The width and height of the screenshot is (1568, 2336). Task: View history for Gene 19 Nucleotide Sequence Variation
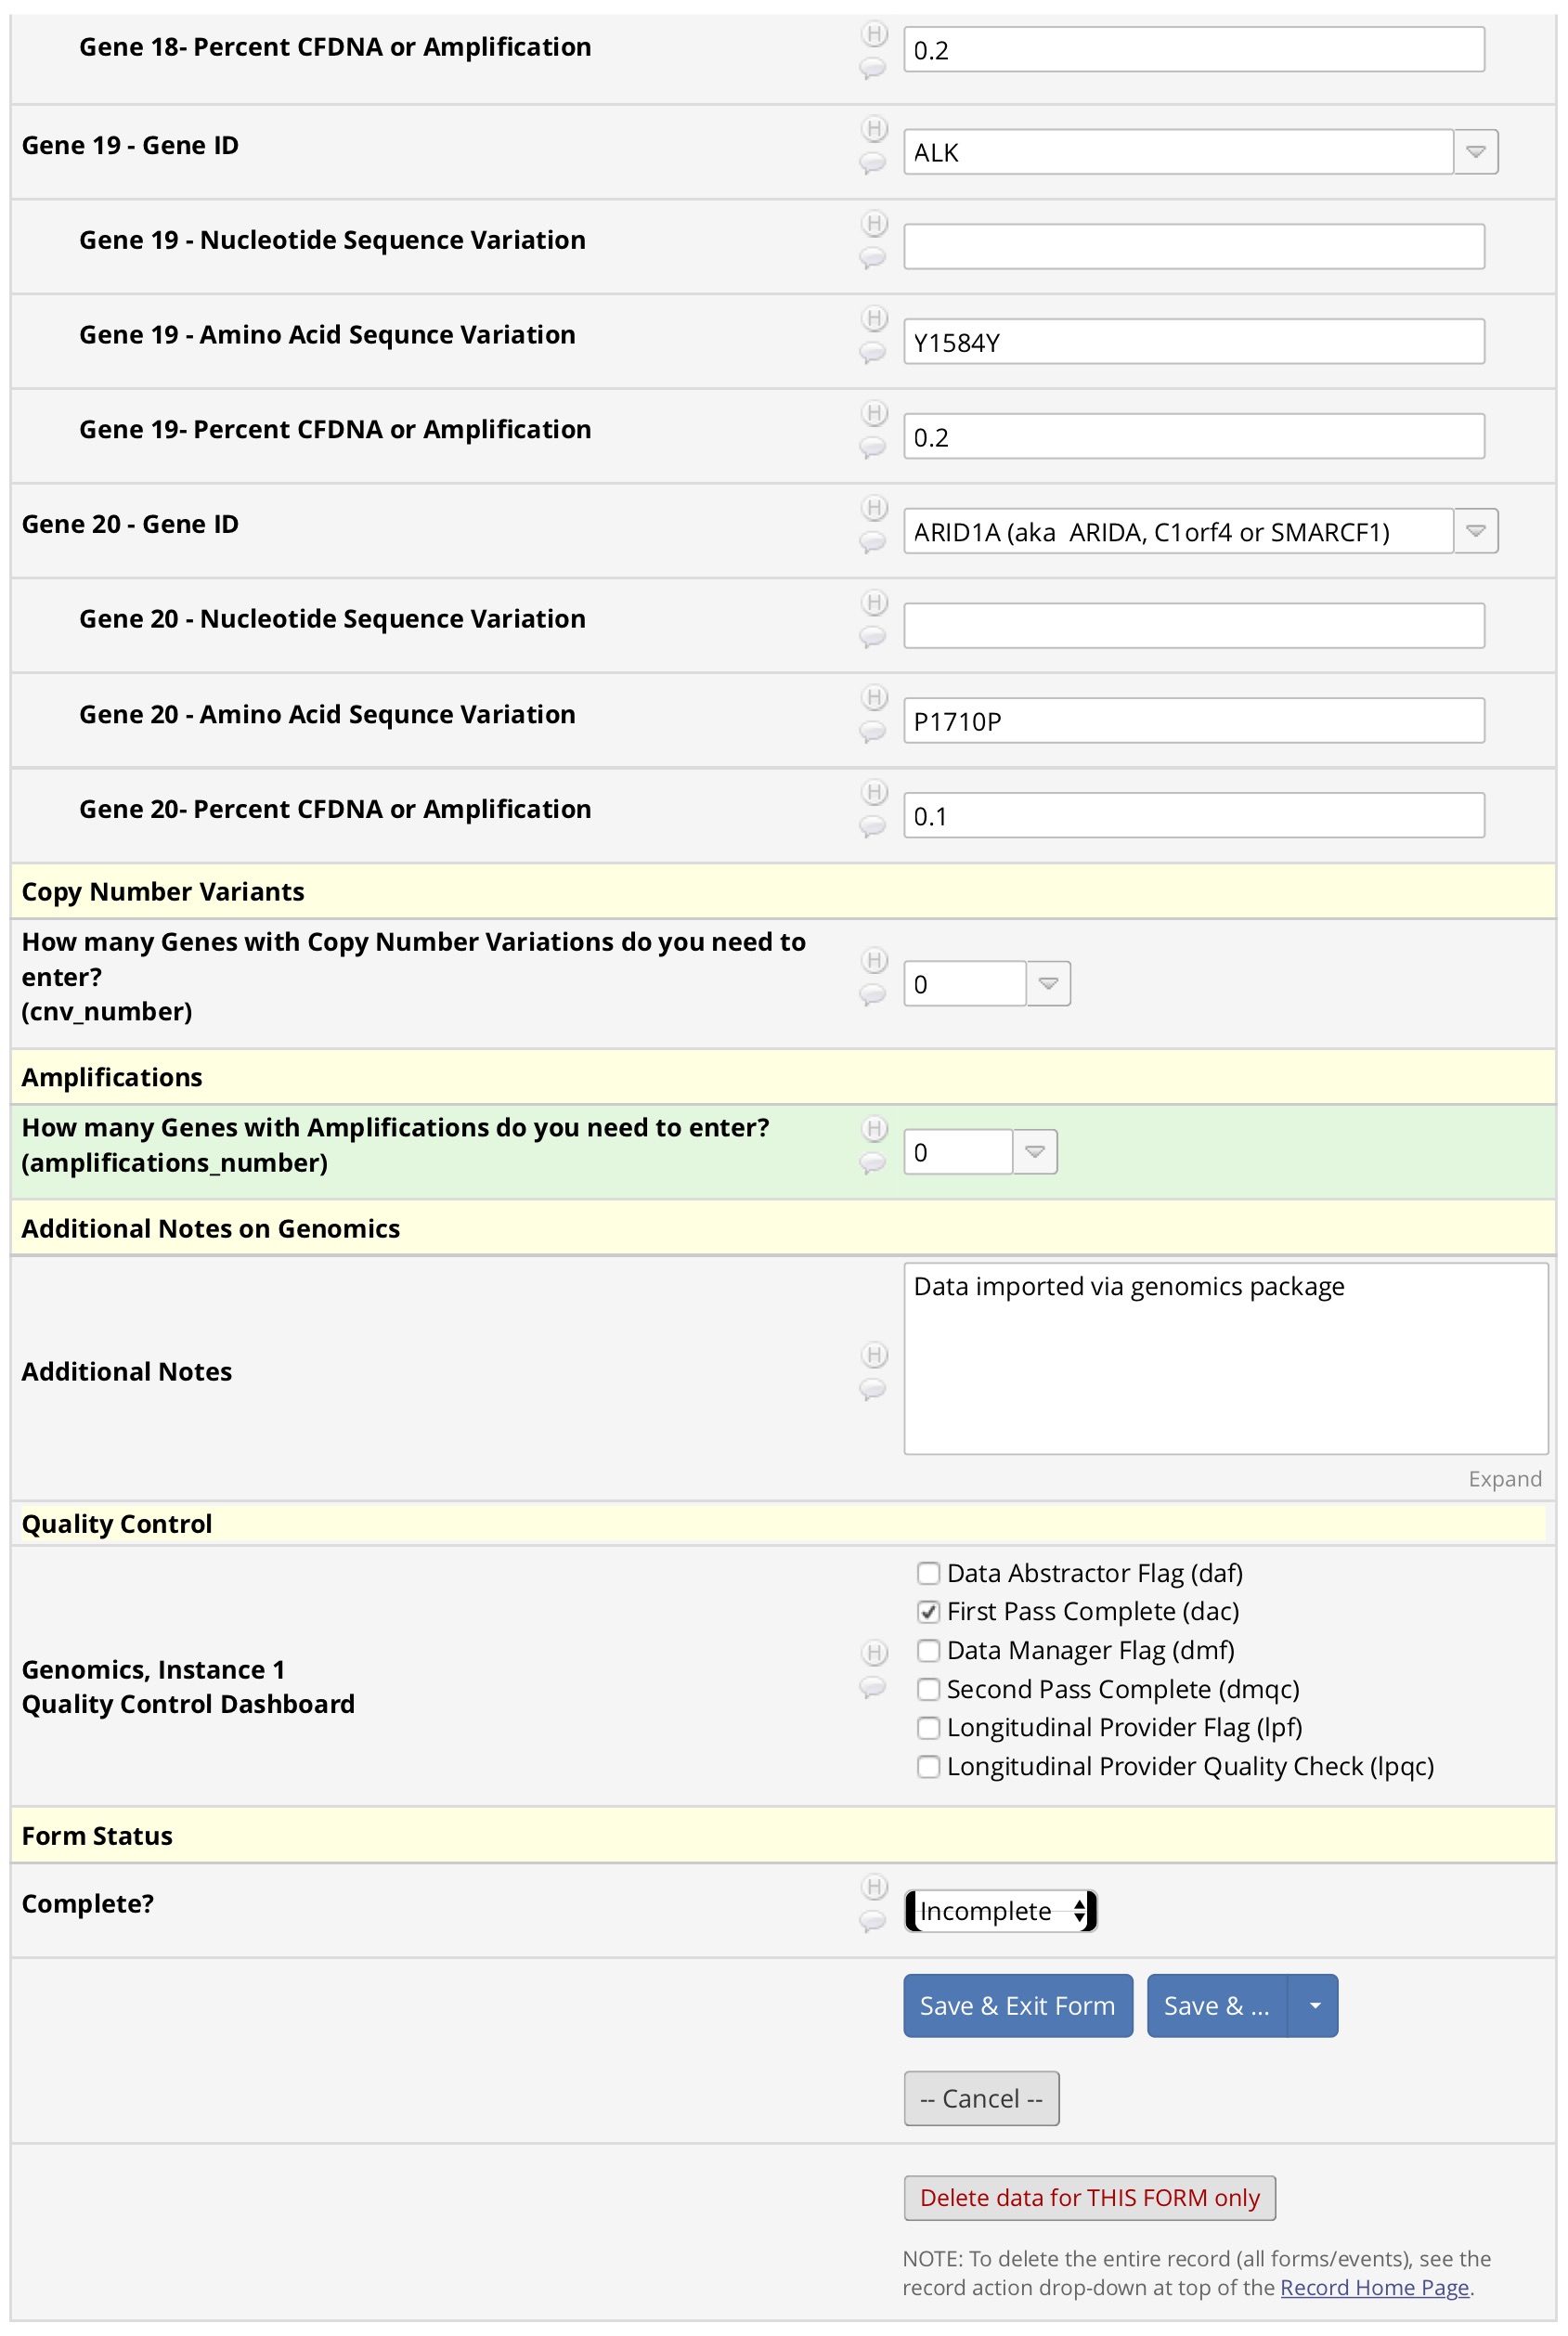tap(874, 223)
